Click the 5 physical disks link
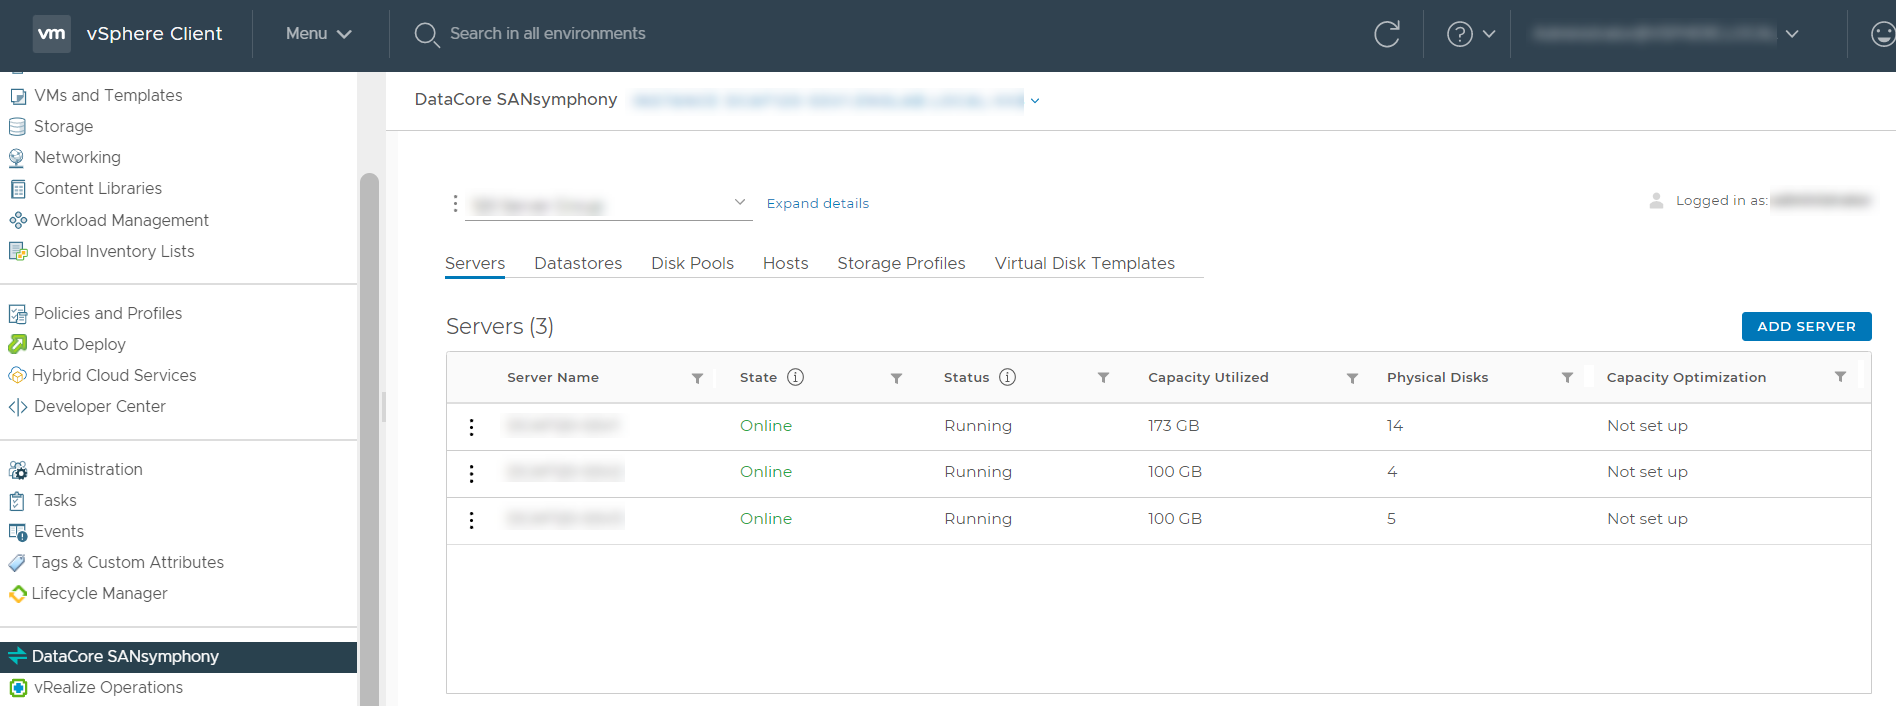Screen dimensions: 1896x706 pos(1391,519)
